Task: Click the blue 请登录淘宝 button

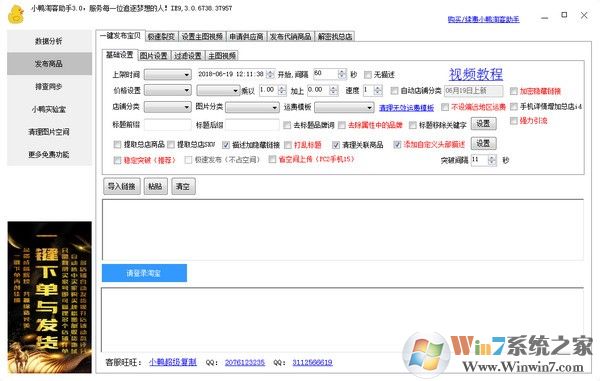Action: (x=144, y=273)
